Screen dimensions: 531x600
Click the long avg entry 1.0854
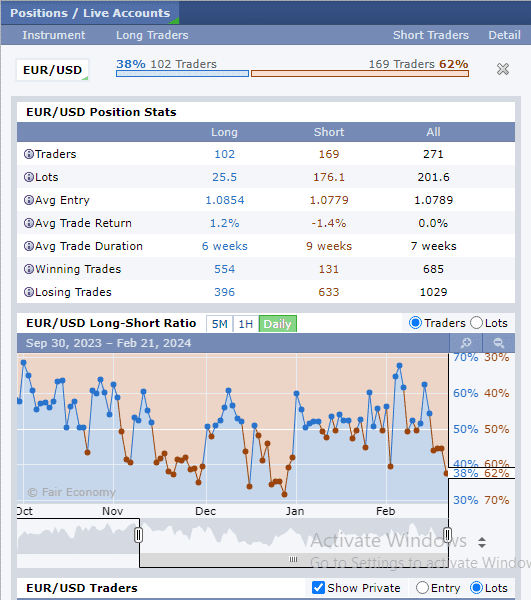pyautogui.click(x=225, y=200)
